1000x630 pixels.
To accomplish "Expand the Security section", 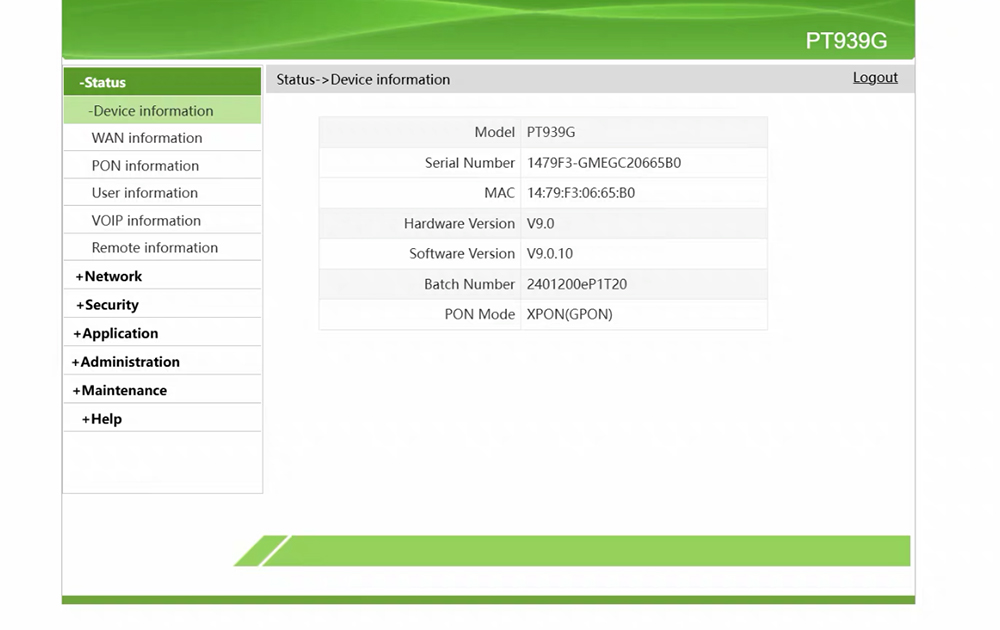I will [107, 305].
